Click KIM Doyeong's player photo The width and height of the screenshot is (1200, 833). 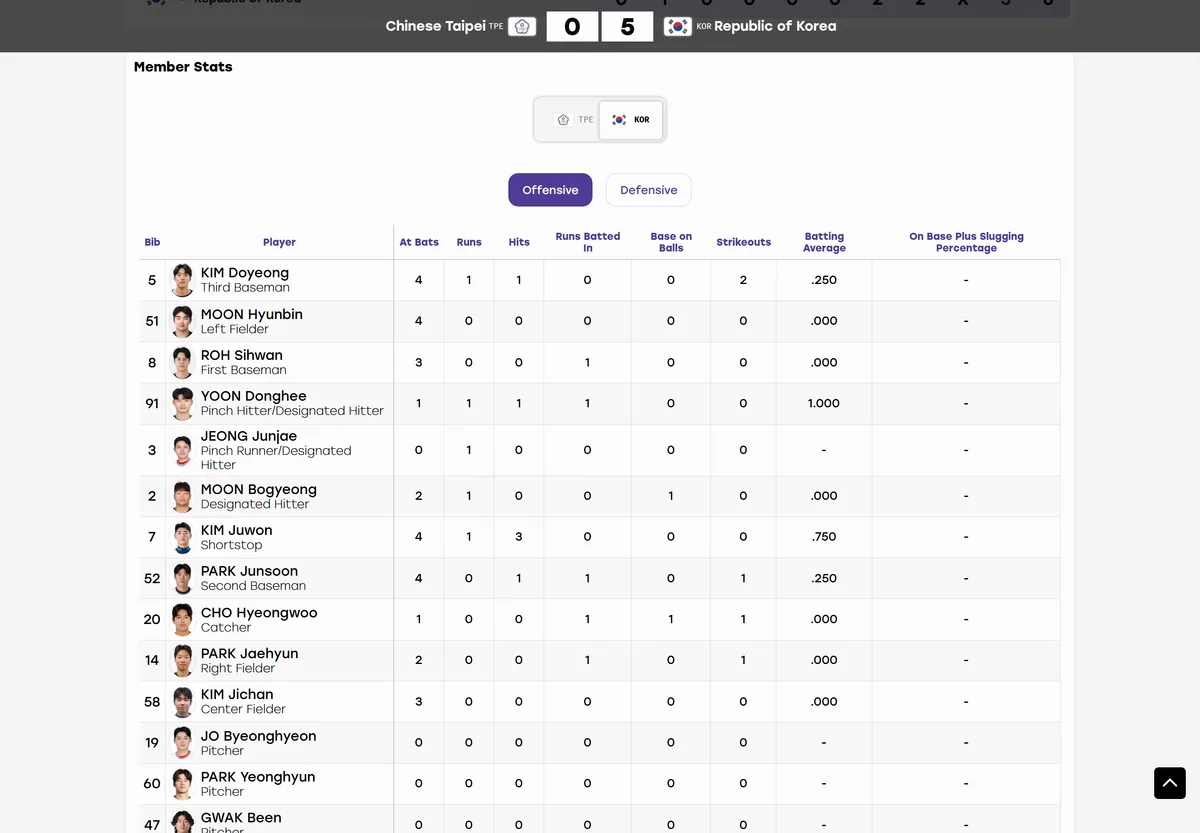182,280
